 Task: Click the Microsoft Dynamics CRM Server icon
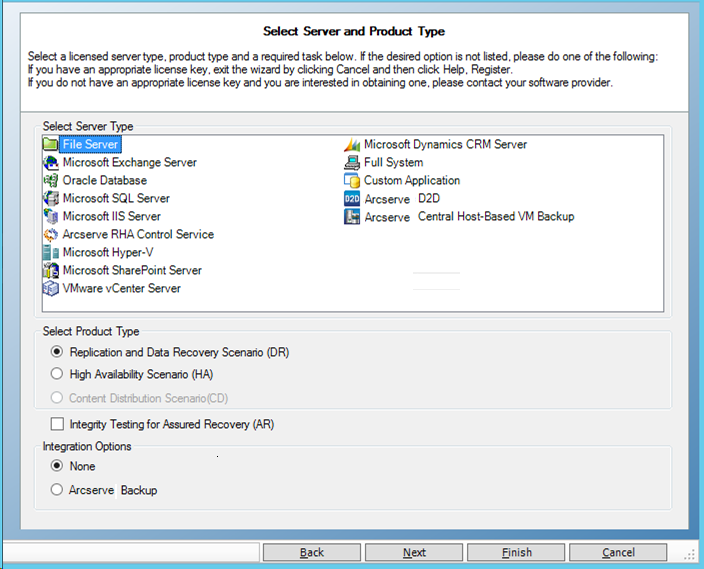click(x=352, y=145)
